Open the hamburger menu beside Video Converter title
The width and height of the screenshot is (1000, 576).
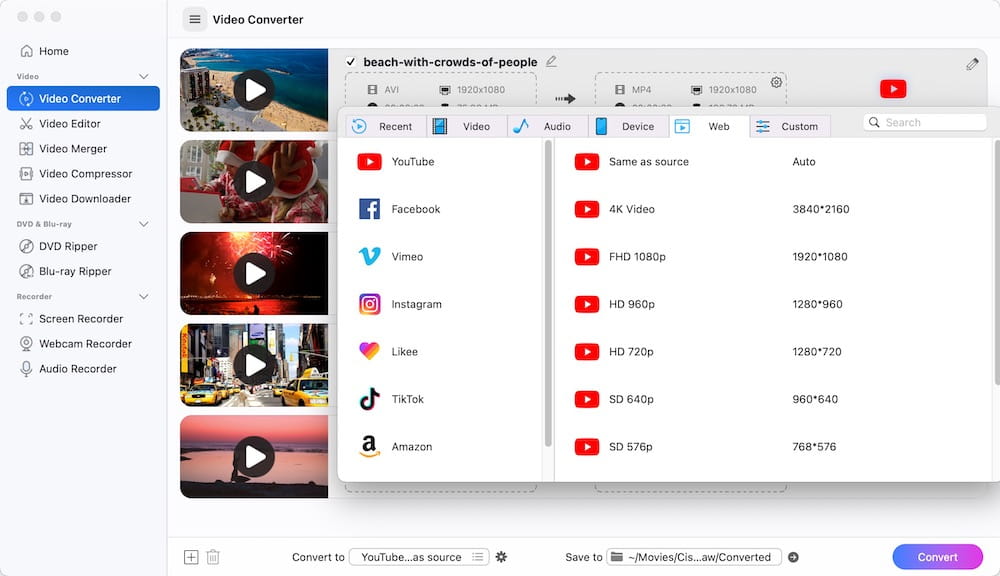pos(195,19)
